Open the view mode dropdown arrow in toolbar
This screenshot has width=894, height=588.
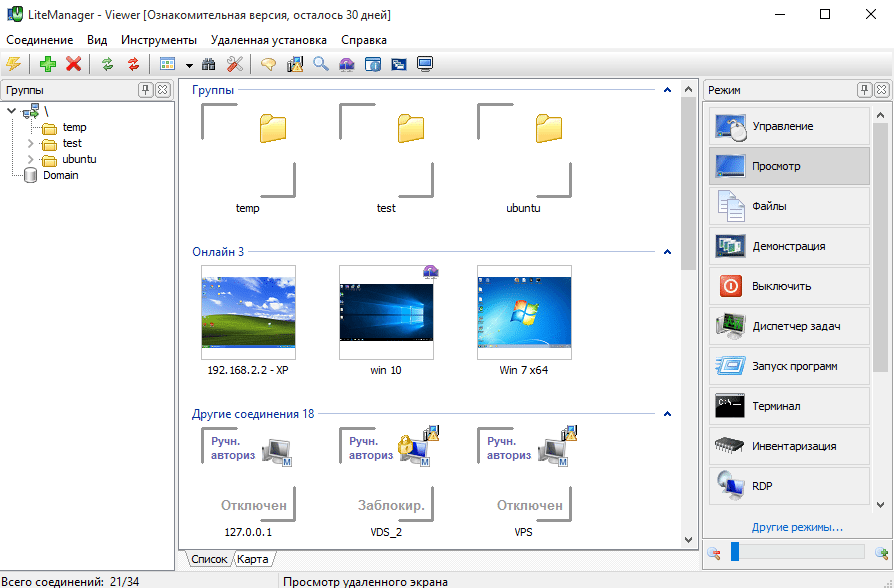point(189,65)
